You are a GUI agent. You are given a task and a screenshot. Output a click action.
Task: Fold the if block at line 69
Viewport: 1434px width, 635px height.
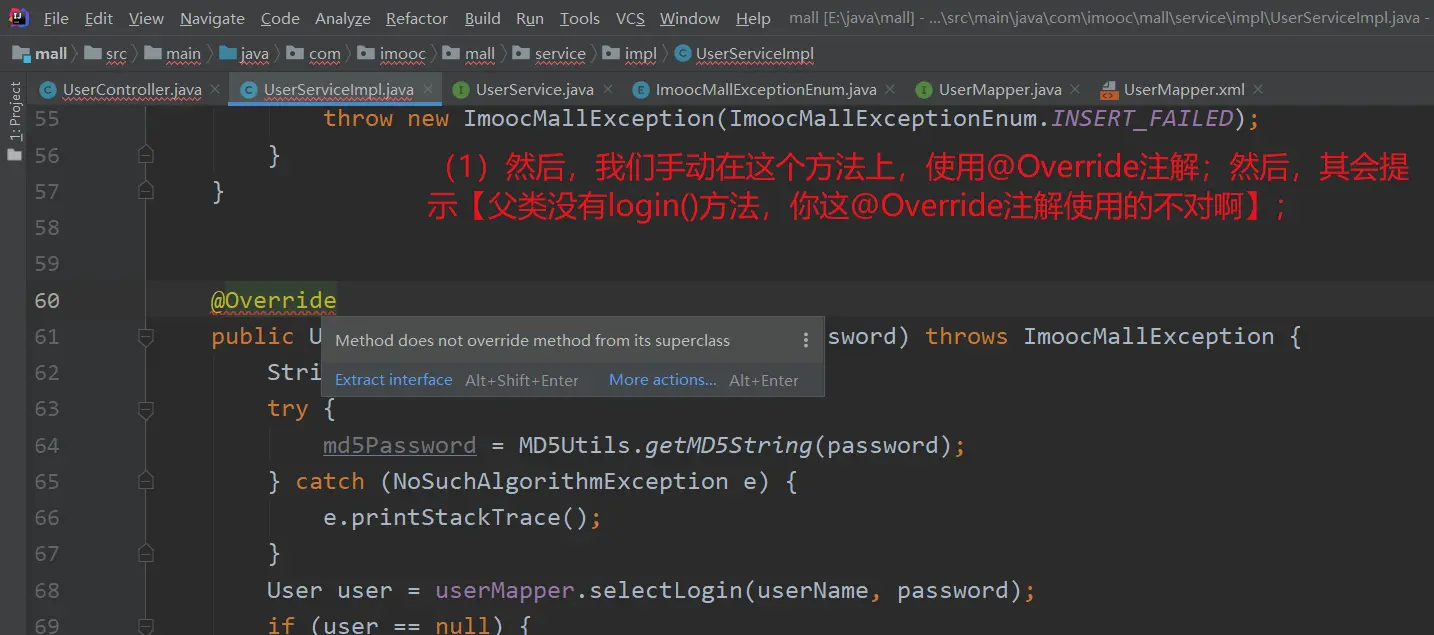pos(146,626)
